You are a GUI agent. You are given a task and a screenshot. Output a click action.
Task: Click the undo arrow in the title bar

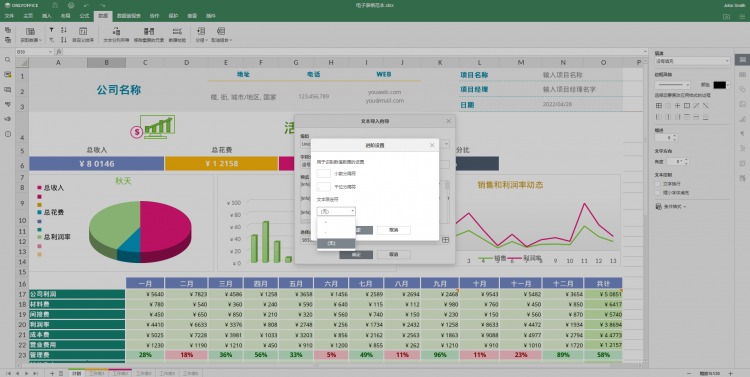[x=87, y=5]
